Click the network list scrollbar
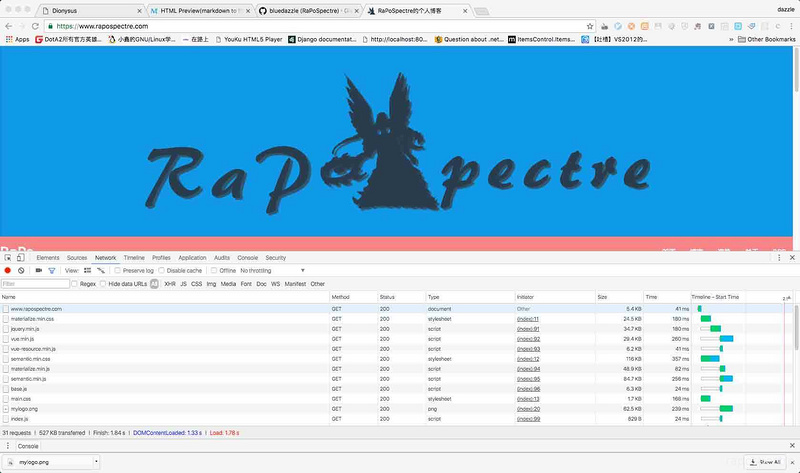The width and height of the screenshot is (800, 473). click(x=796, y=328)
